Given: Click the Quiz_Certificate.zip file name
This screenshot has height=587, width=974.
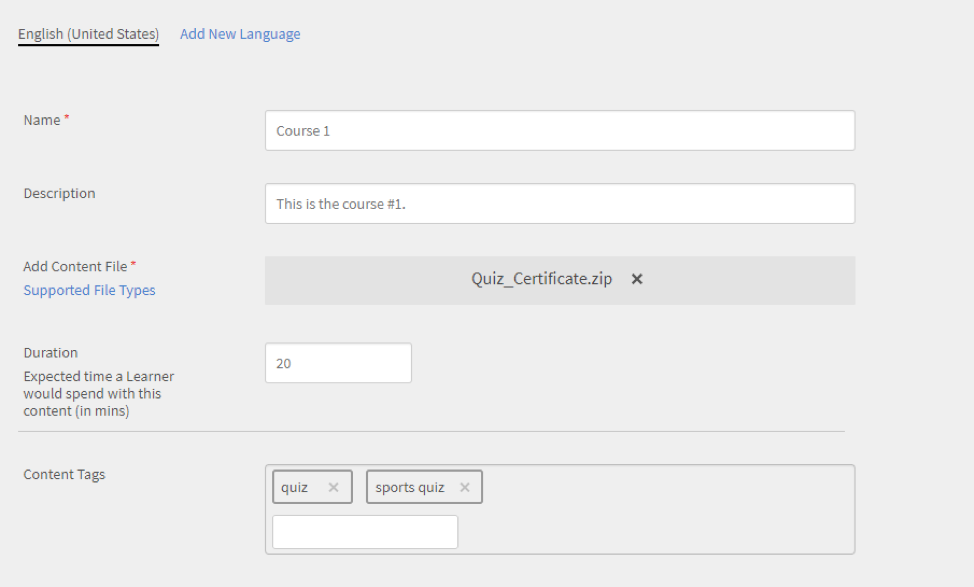Looking at the screenshot, I should pyautogui.click(x=541, y=279).
